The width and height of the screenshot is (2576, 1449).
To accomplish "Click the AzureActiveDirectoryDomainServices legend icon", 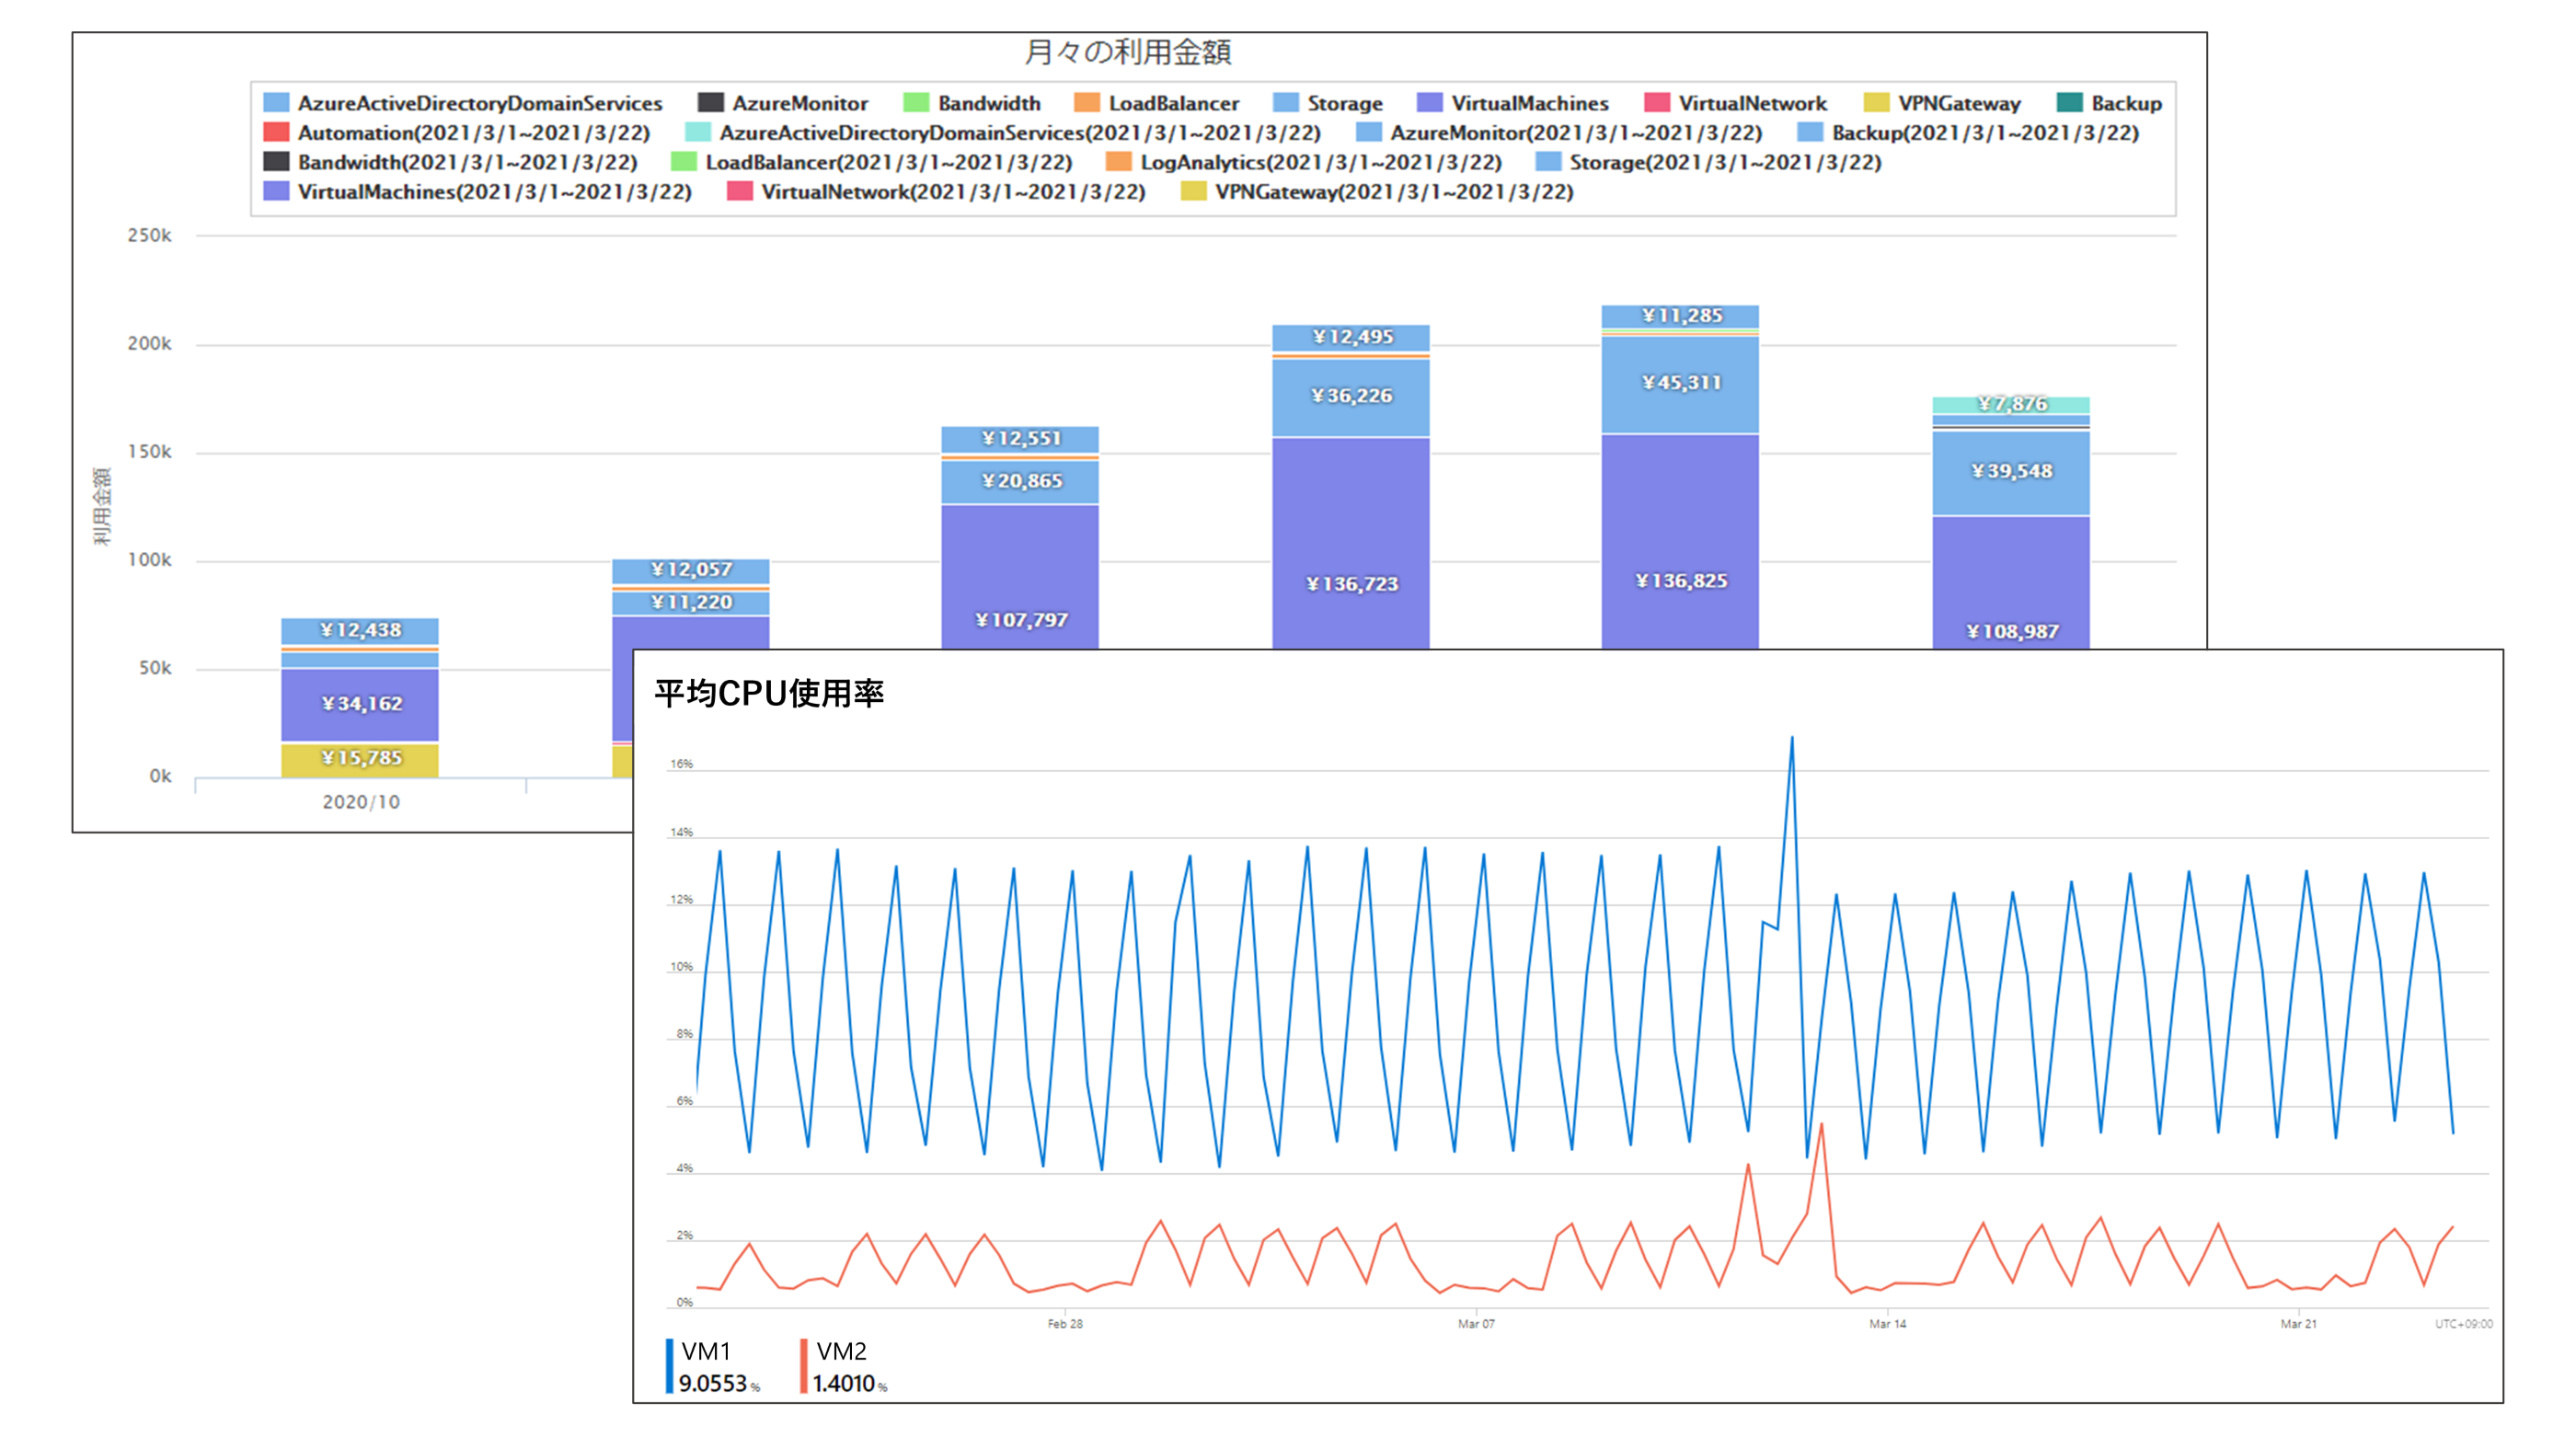I will tap(276, 103).
